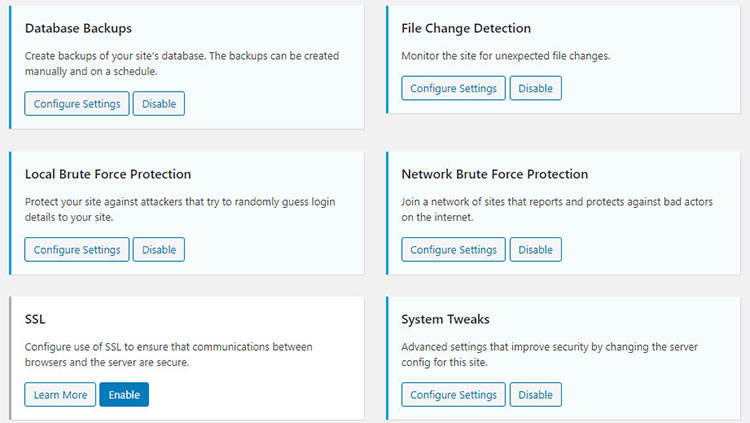
Task: Click the SSL card heading
Action: (35, 319)
